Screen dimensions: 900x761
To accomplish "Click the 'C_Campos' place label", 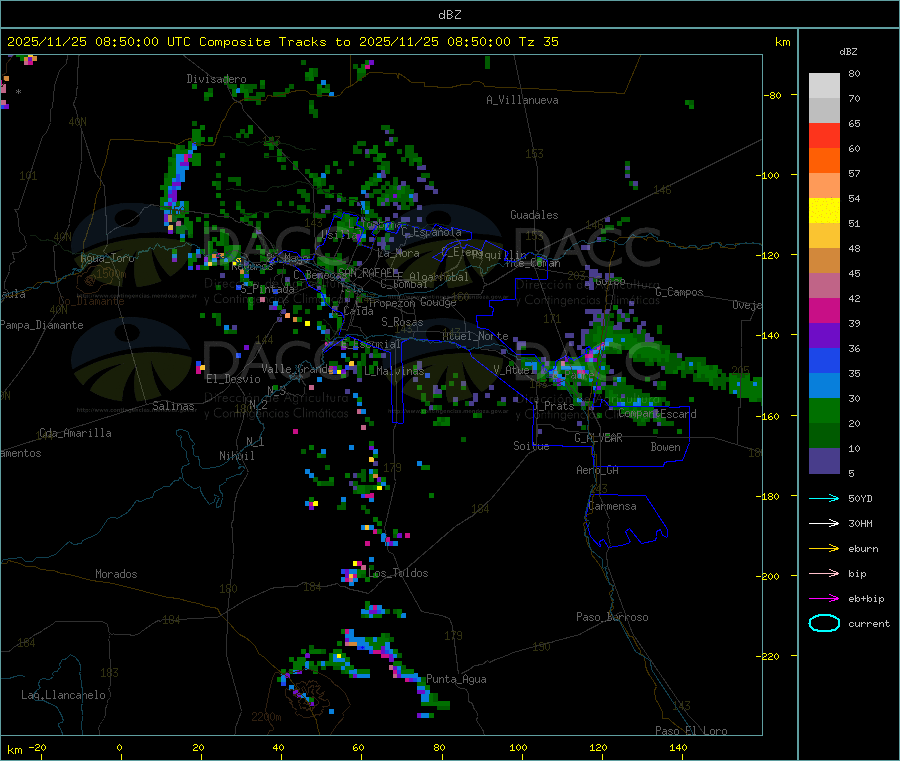I will pyautogui.click(x=679, y=292).
